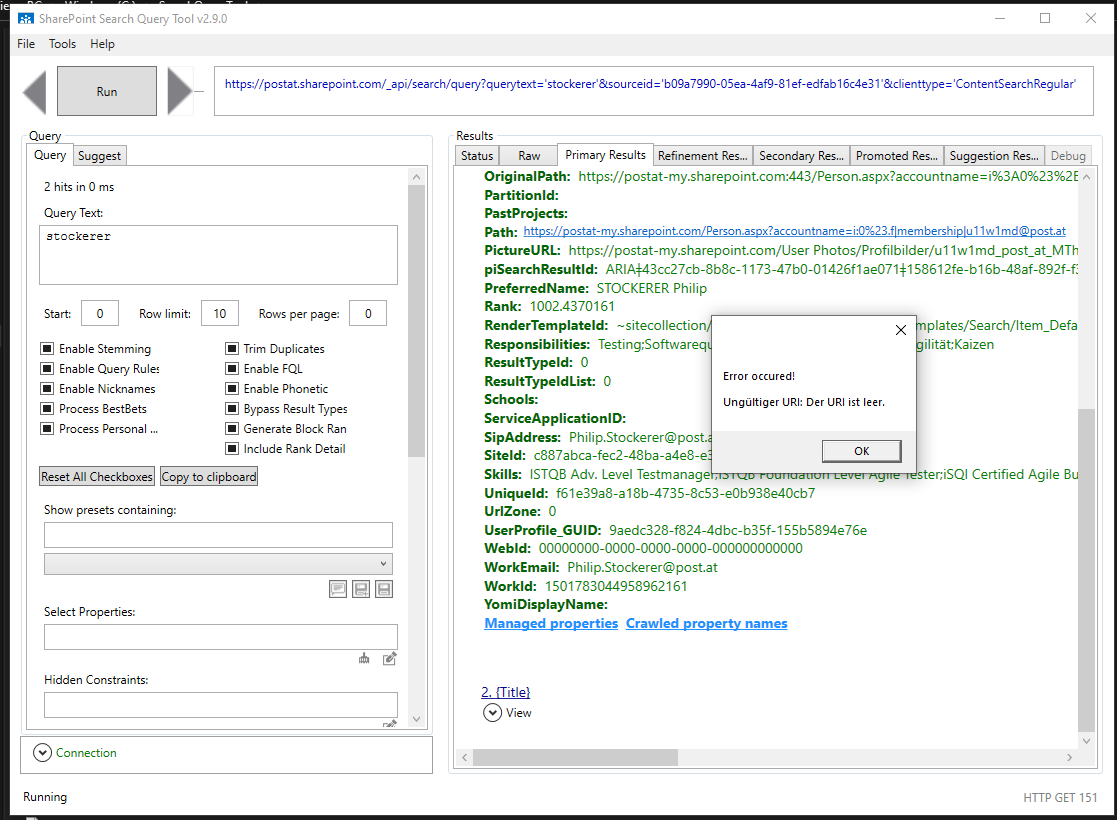This screenshot has width=1117, height=820.
Task: Disable the Trim Duplicates option
Action: [x=232, y=348]
